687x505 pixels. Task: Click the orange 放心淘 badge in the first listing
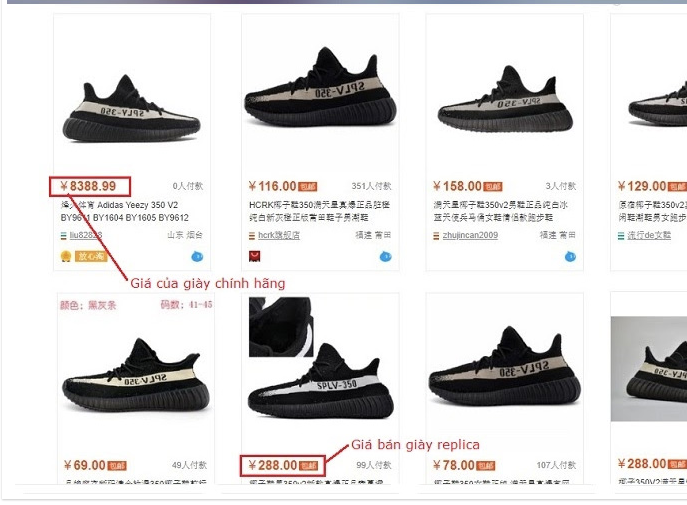(x=91, y=257)
